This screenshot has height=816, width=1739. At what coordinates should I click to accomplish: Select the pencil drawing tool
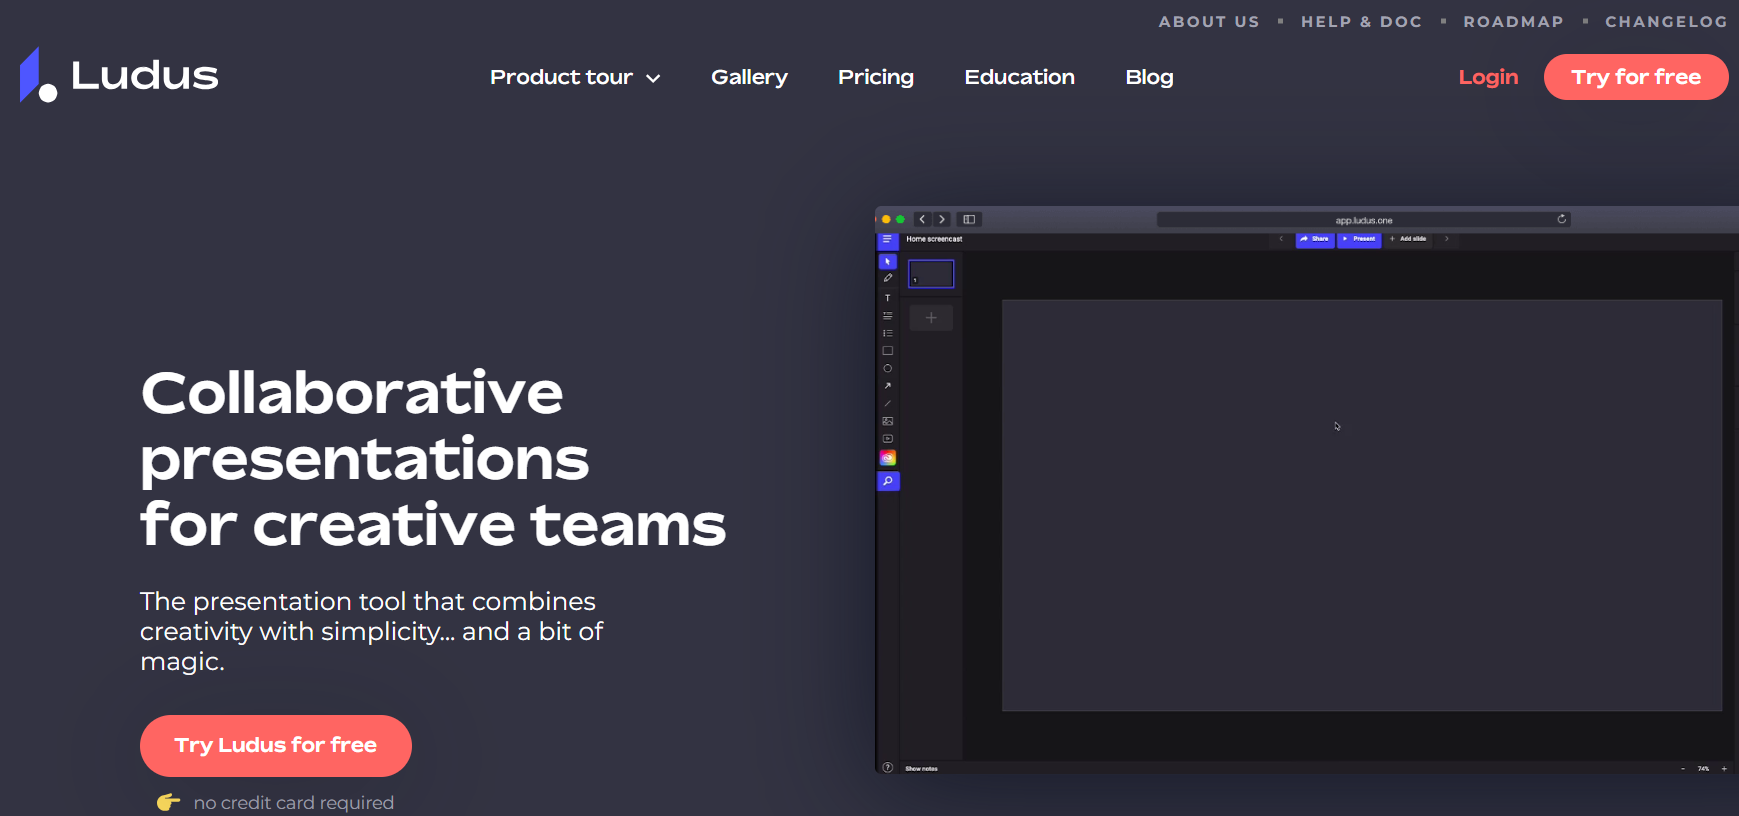pyautogui.click(x=887, y=279)
